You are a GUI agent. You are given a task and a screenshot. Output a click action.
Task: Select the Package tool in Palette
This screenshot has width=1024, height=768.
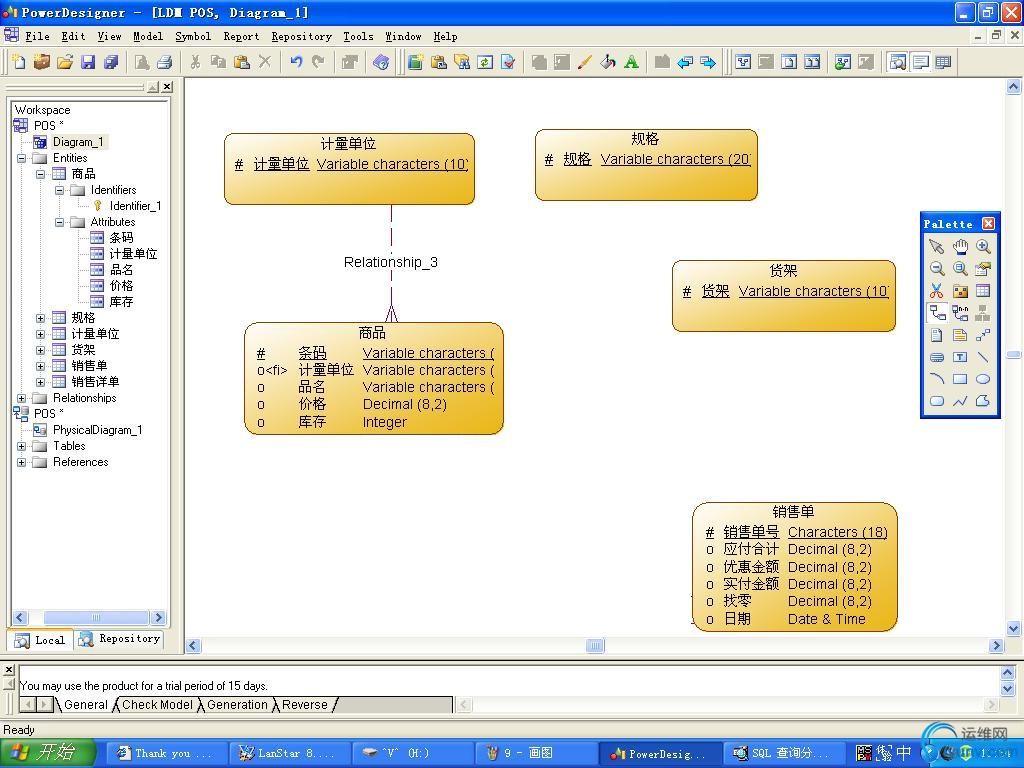click(x=960, y=291)
